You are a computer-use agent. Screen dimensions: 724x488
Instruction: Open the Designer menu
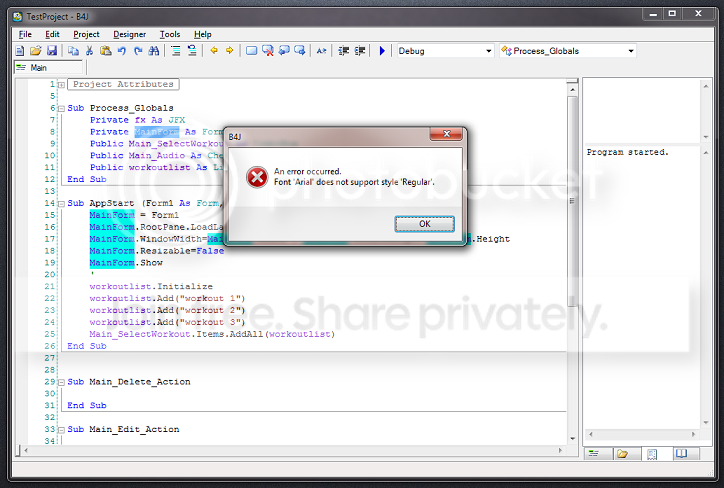130,34
